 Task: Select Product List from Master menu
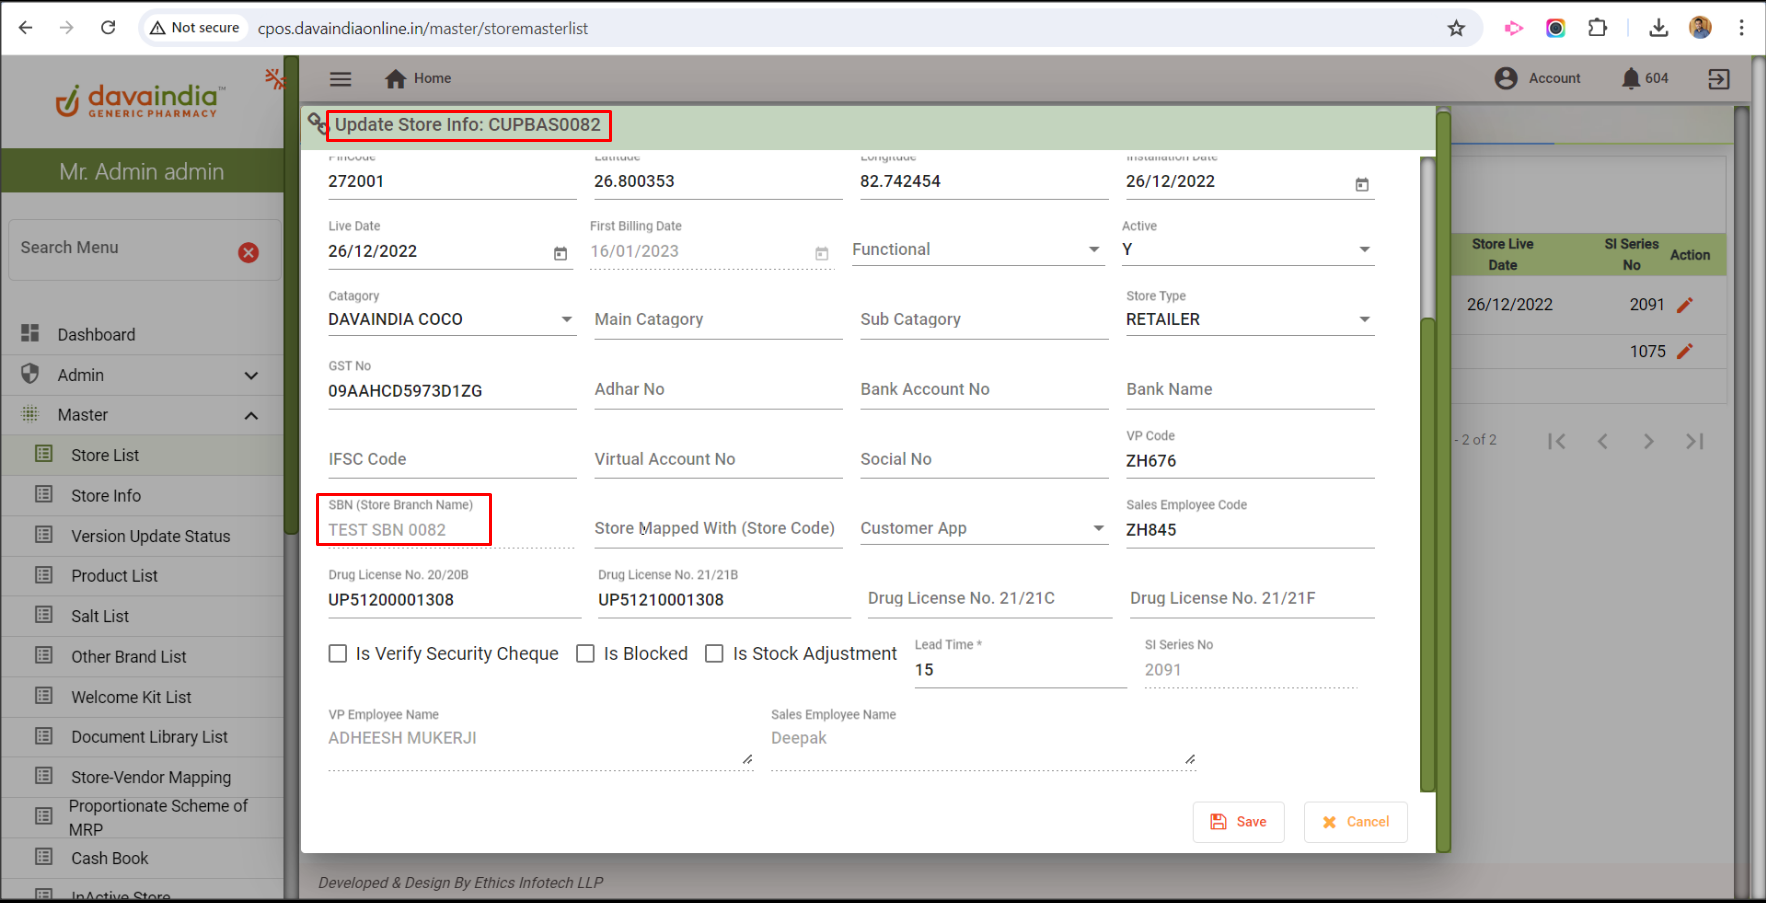point(114,576)
